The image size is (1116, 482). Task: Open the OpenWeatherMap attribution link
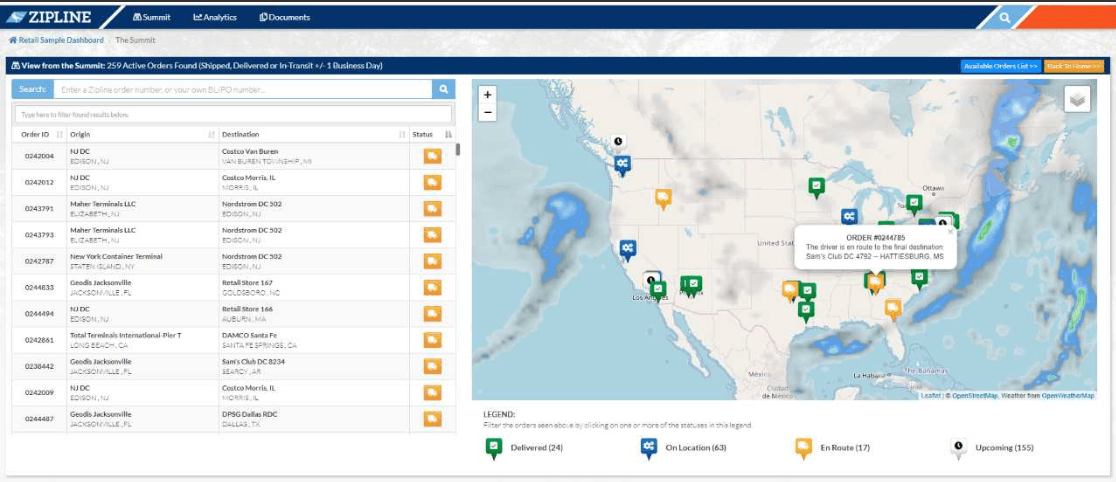tap(1068, 395)
